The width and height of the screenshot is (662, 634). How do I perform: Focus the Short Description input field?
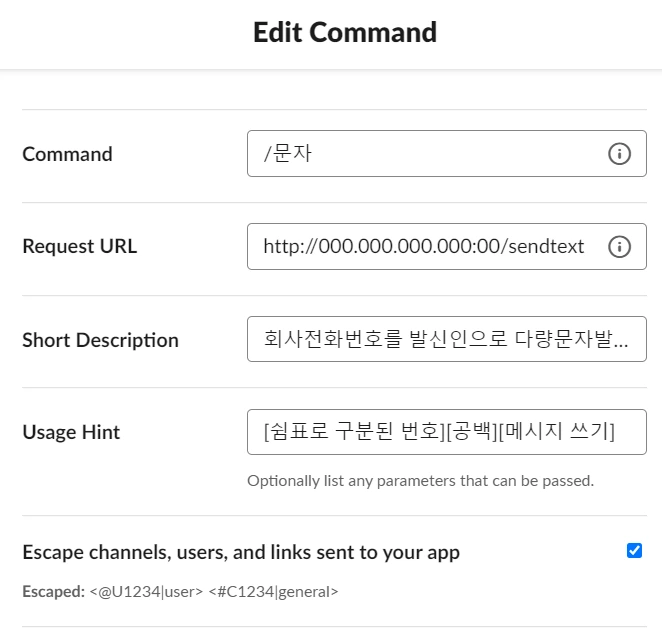447,339
